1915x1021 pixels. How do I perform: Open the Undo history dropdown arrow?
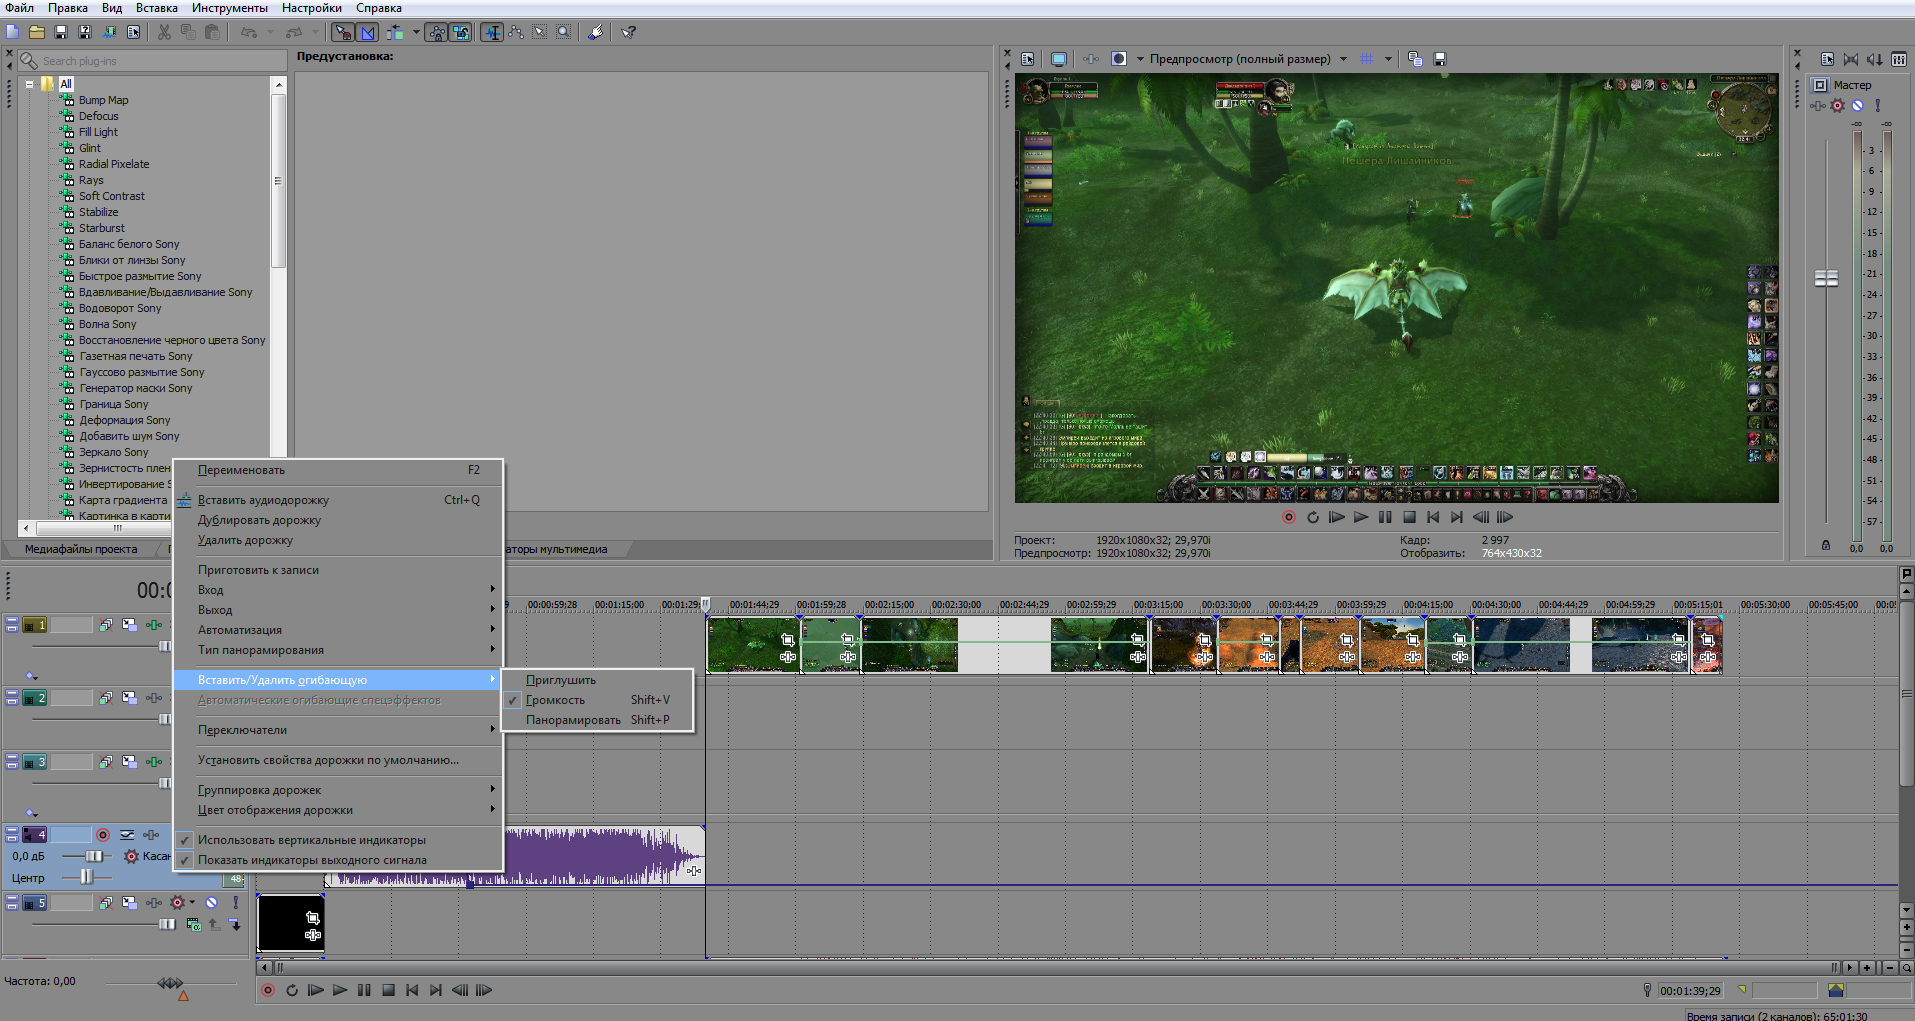coord(270,32)
